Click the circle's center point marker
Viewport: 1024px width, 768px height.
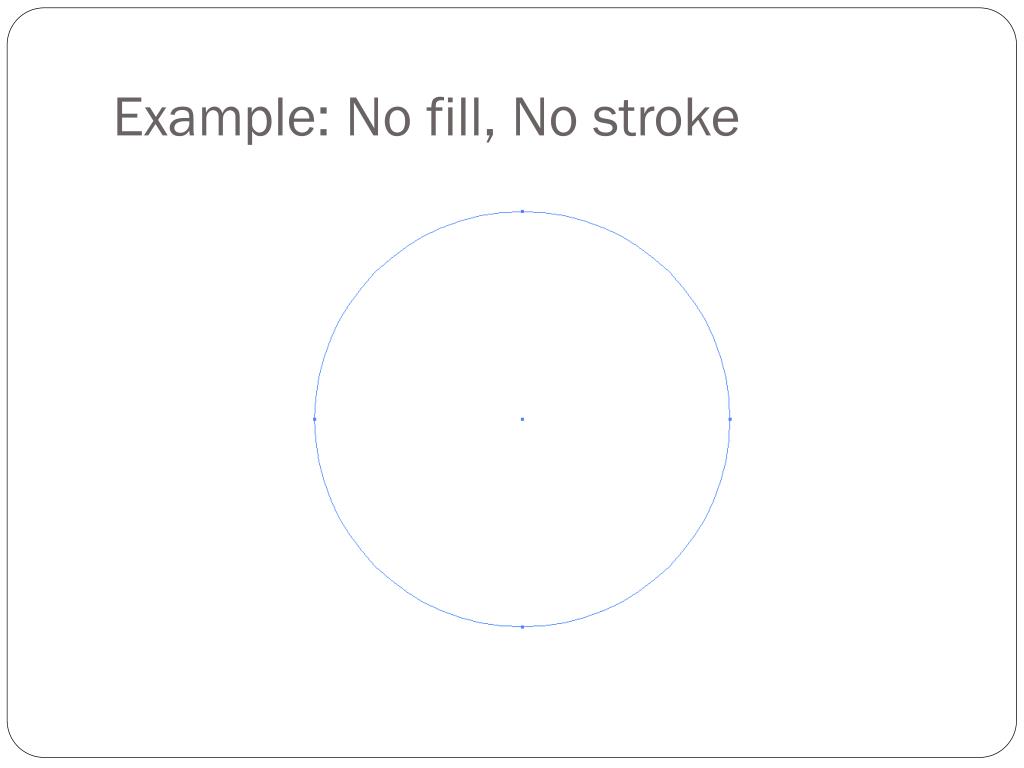point(522,419)
